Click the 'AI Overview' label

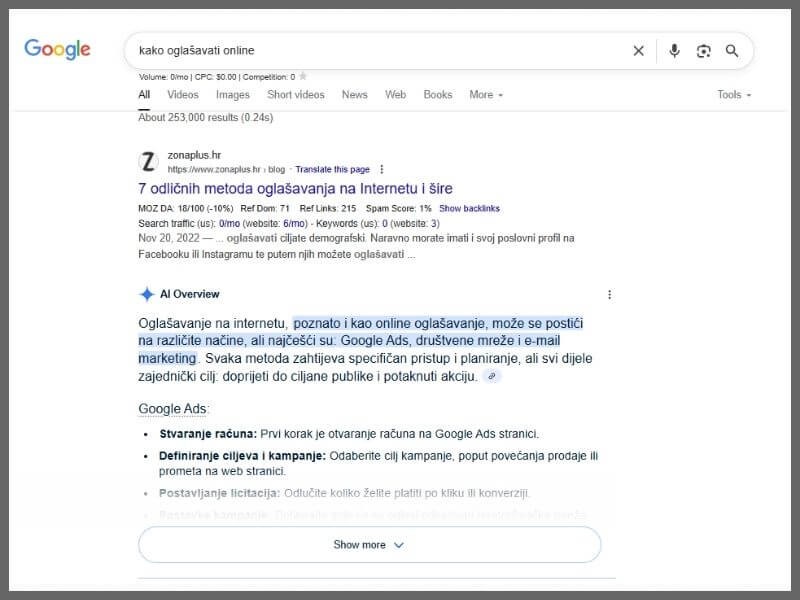click(189, 294)
